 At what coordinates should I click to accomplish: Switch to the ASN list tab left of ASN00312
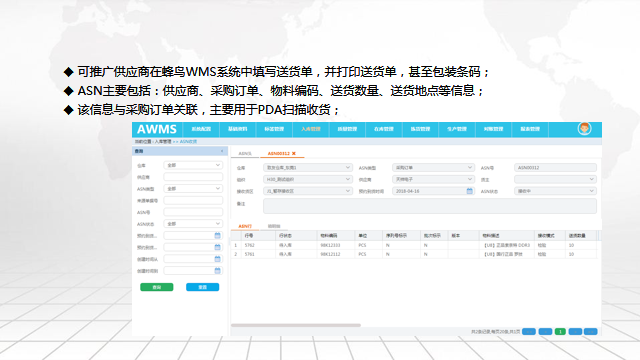click(245, 153)
